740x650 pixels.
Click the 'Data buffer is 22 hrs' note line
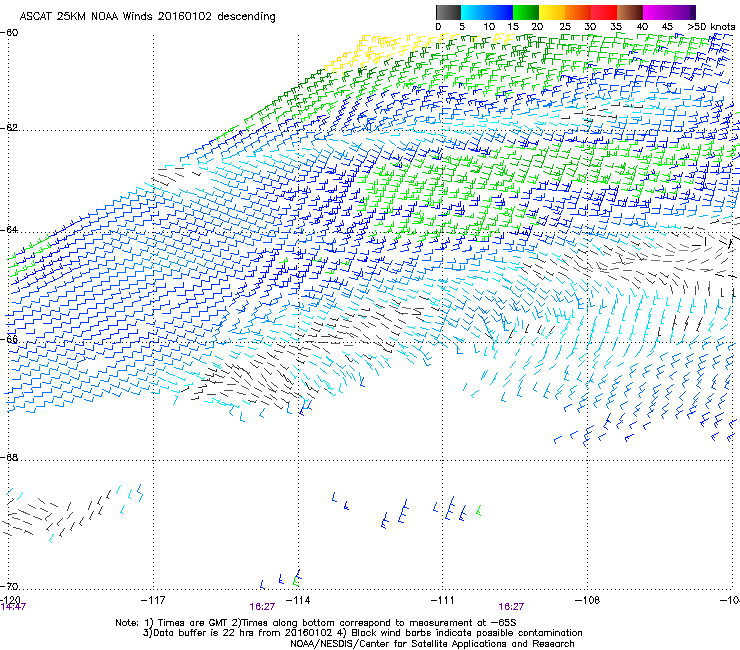point(362,633)
